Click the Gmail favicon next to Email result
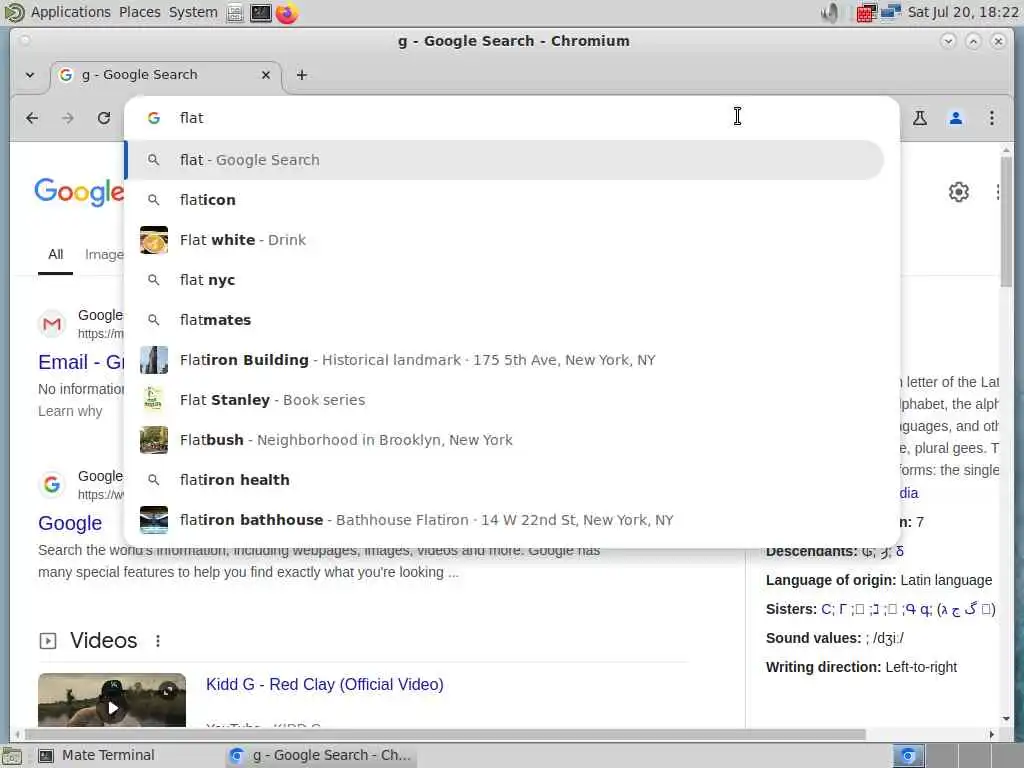This screenshot has width=1024, height=768. pos(52,324)
